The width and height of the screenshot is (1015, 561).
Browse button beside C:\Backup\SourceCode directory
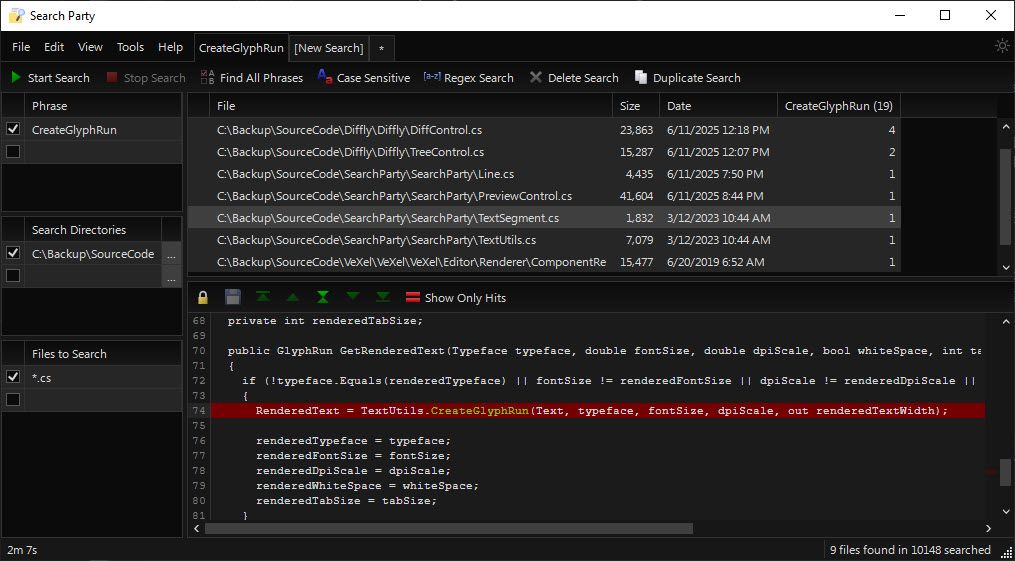tap(172, 254)
